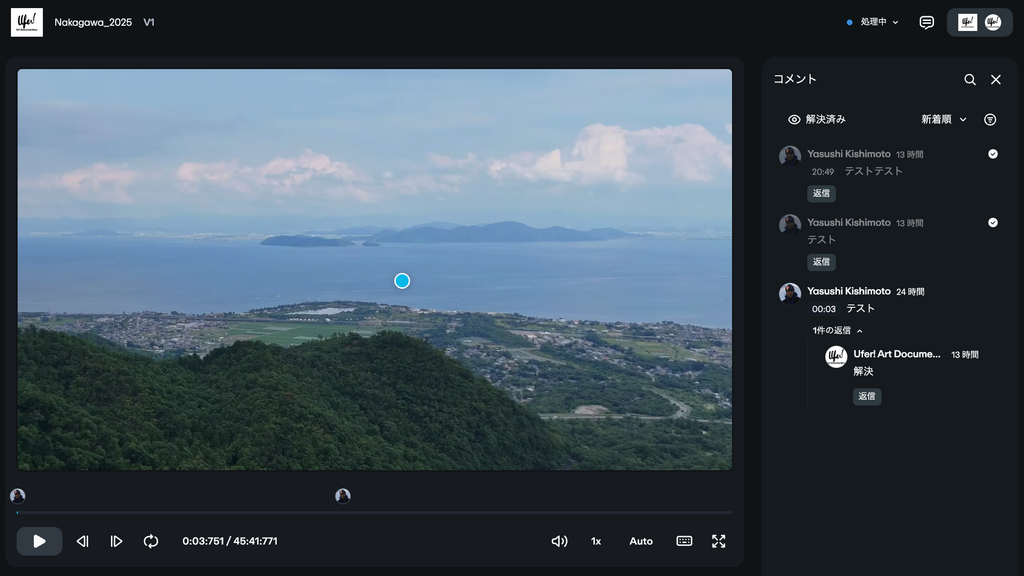This screenshot has height=576, width=1024.
Task: Play the video
Action: pyautogui.click(x=39, y=541)
